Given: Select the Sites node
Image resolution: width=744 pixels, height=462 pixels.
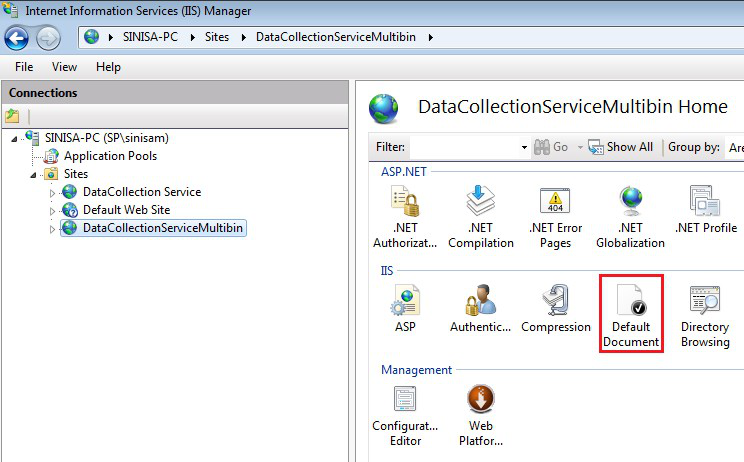Looking at the screenshot, I should coord(76,174).
